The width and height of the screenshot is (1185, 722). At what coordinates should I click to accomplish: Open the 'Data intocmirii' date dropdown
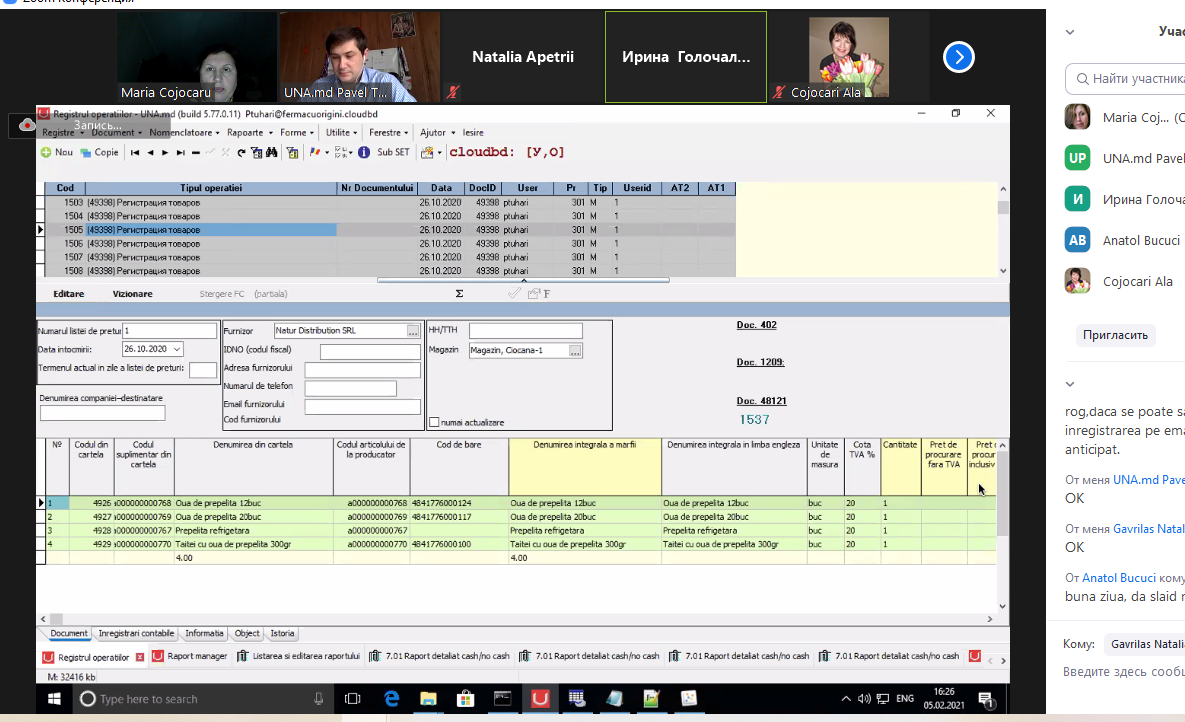(177, 349)
